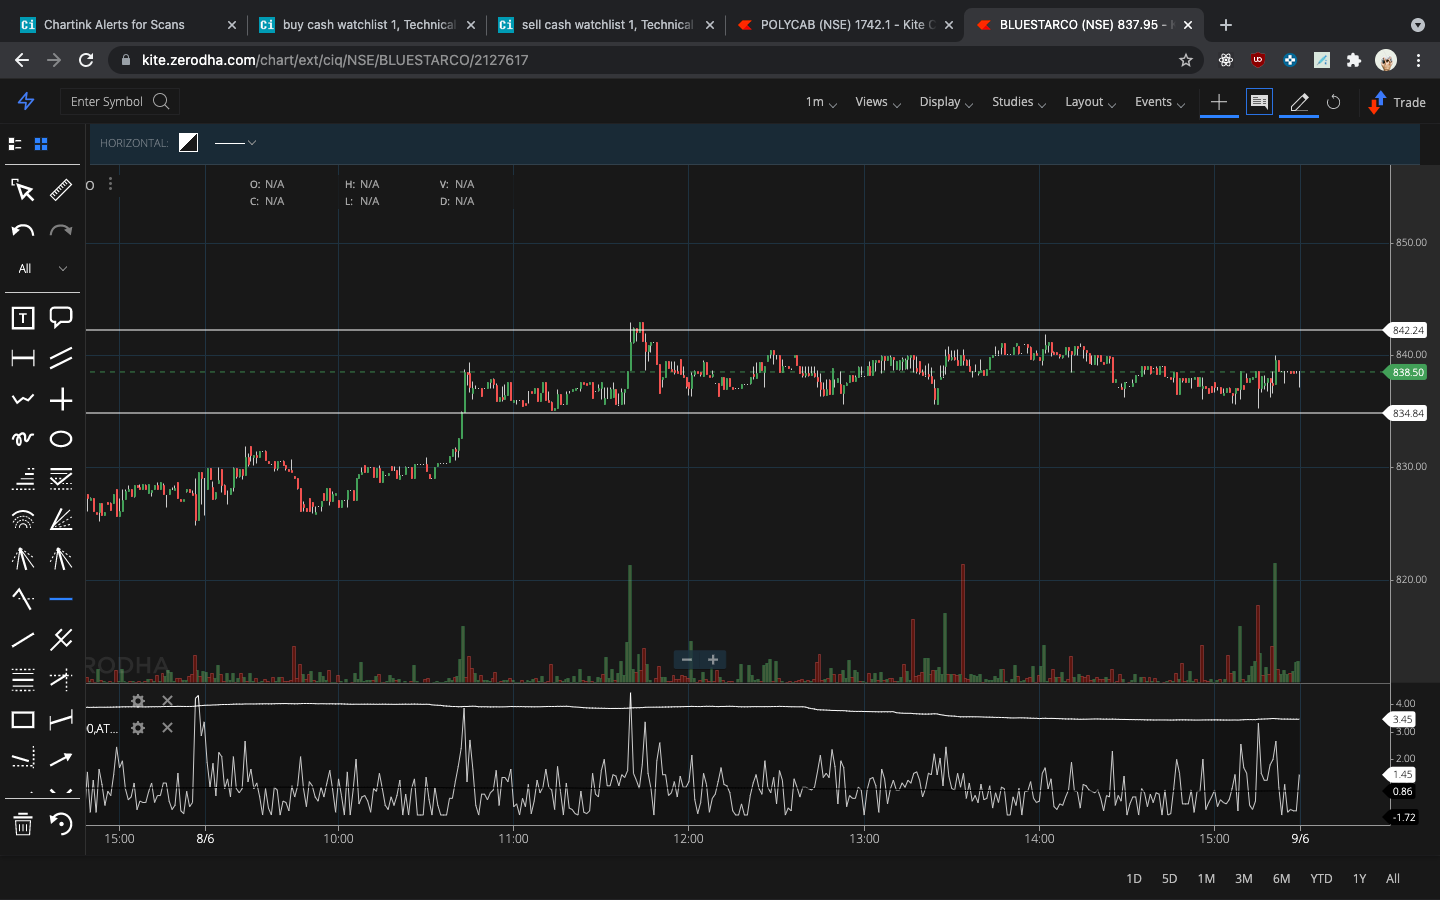Viewport: 1440px width, 900px height.
Task: Open settings gear of the ATR study
Action: click(x=137, y=728)
